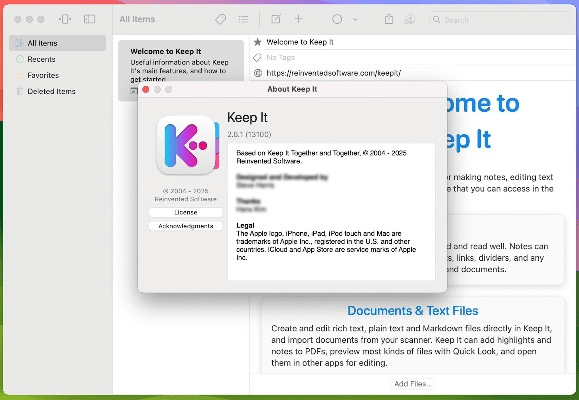This screenshot has width=579, height=400.
Task: Open Deleted Items in sidebar
Action: 58,91
